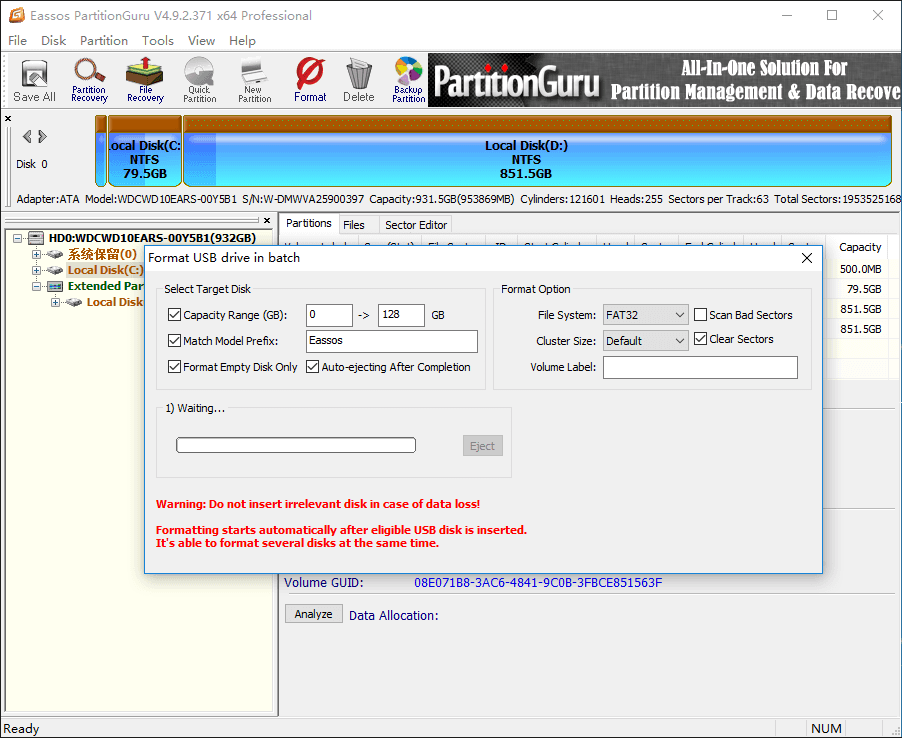Select HD0:WDCWD10EARS disk in tree
The width and height of the screenshot is (902, 738).
tap(152, 238)
